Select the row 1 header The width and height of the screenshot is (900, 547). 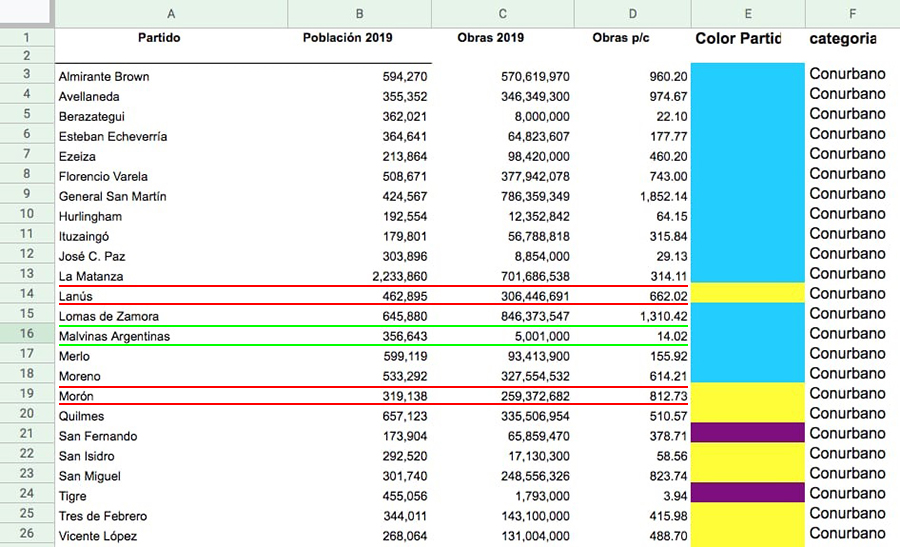(x=27, y=39)
